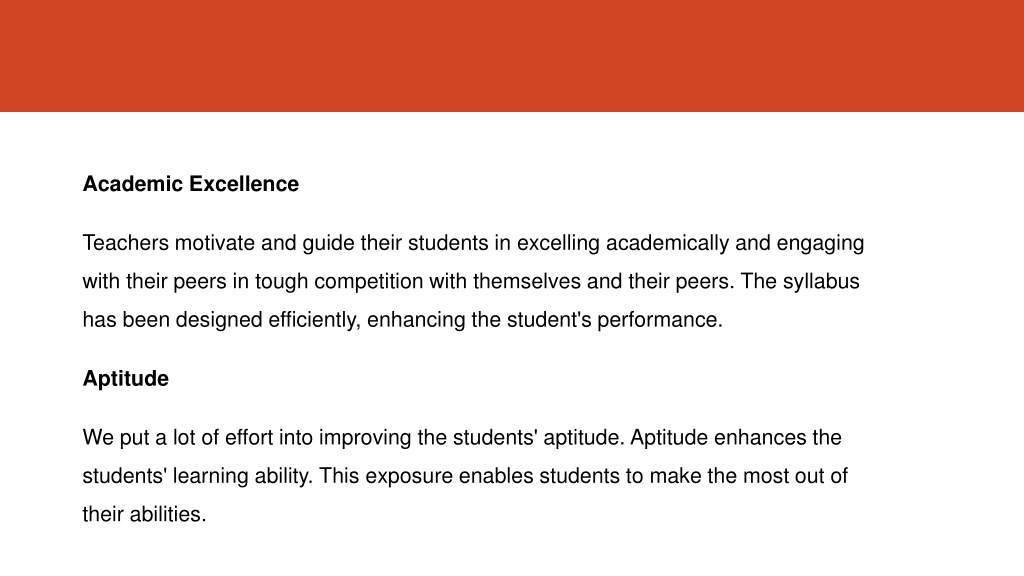Click the word "engaging" at end of first line

coord(820,244)
